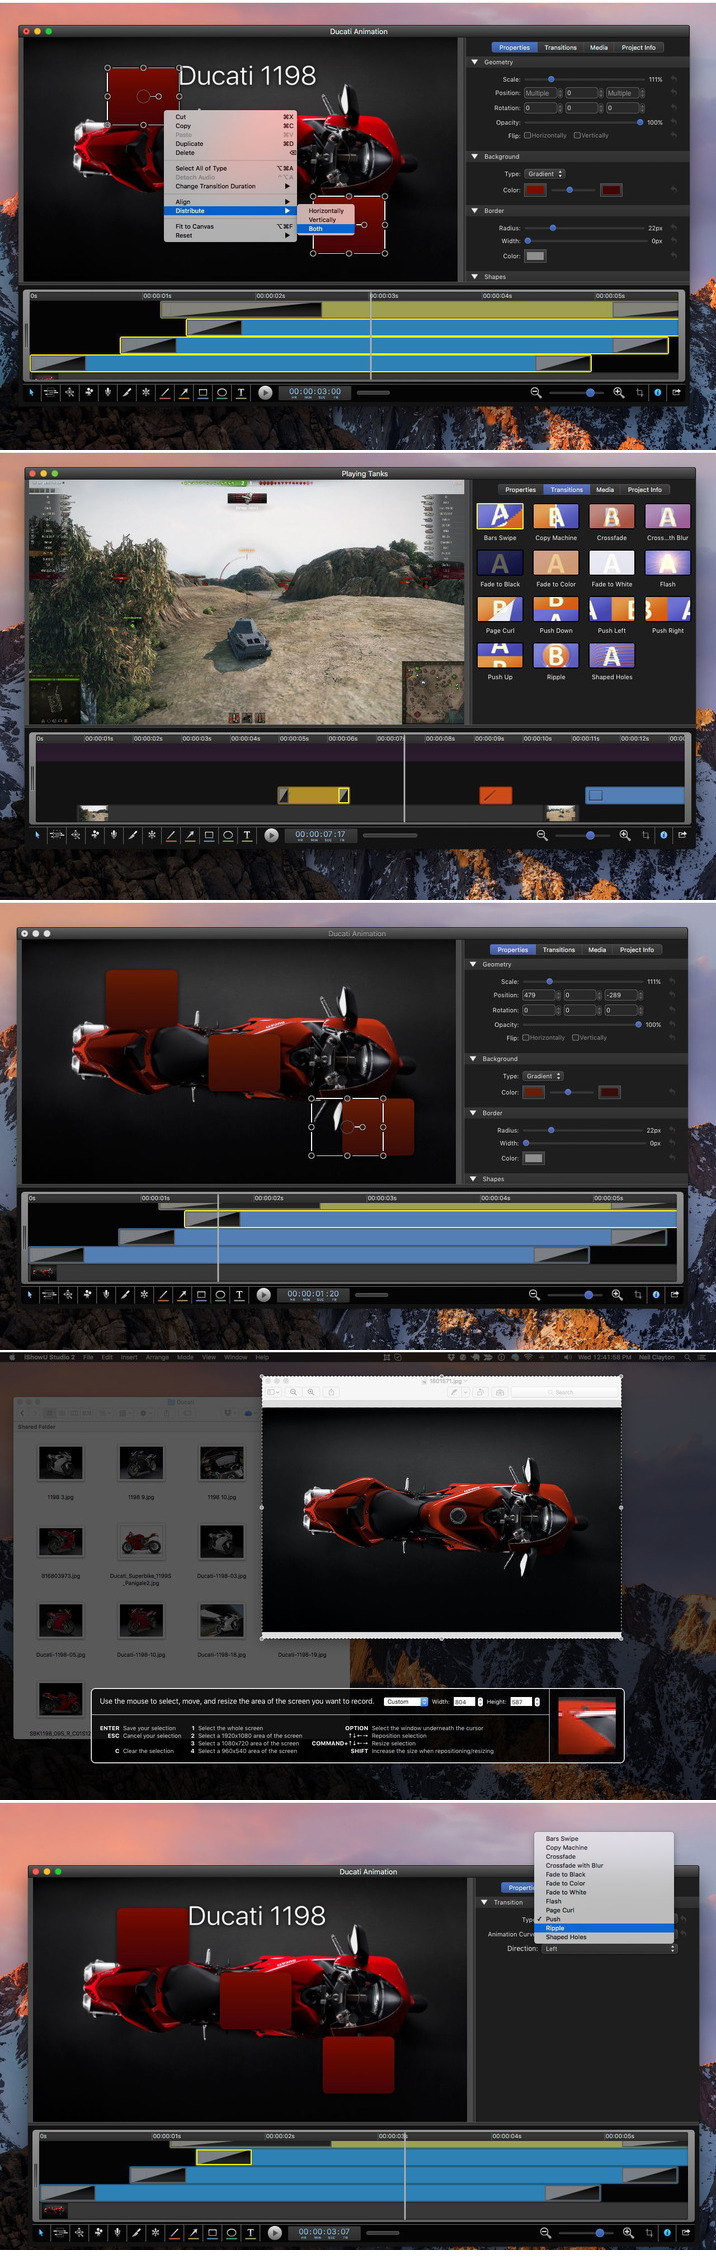
Task: Select ellipse shape tool in Playing Tanks toolbar
Action: point(228,835)
